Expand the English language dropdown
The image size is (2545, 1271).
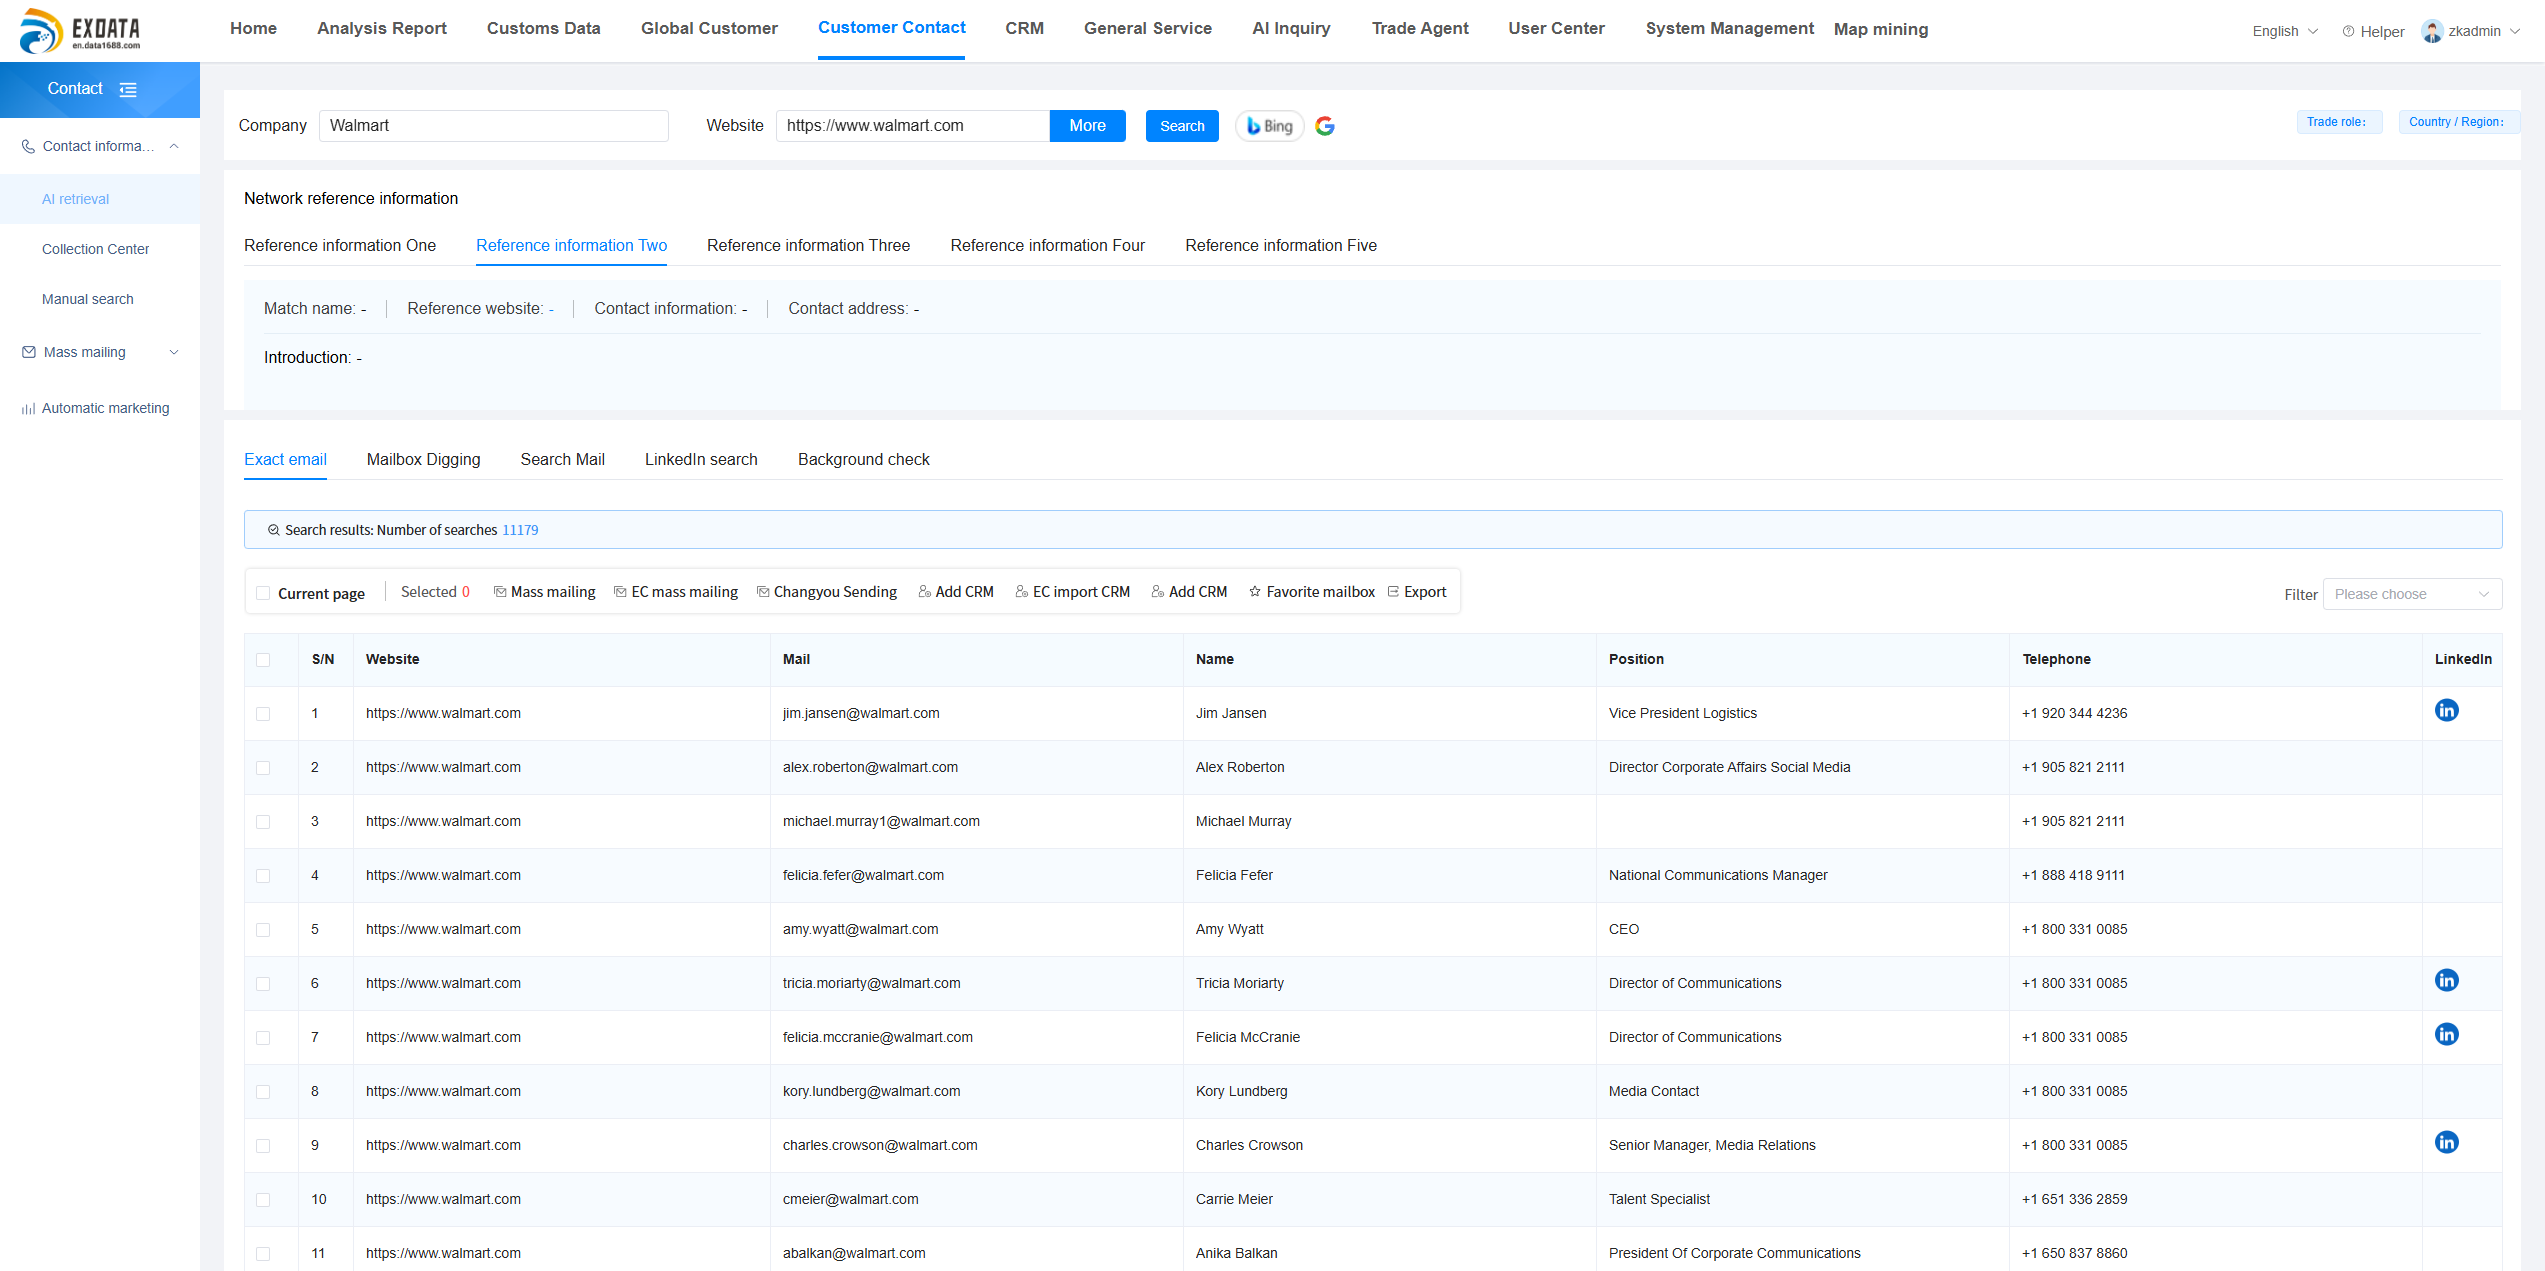click(x=2283, y=31)
